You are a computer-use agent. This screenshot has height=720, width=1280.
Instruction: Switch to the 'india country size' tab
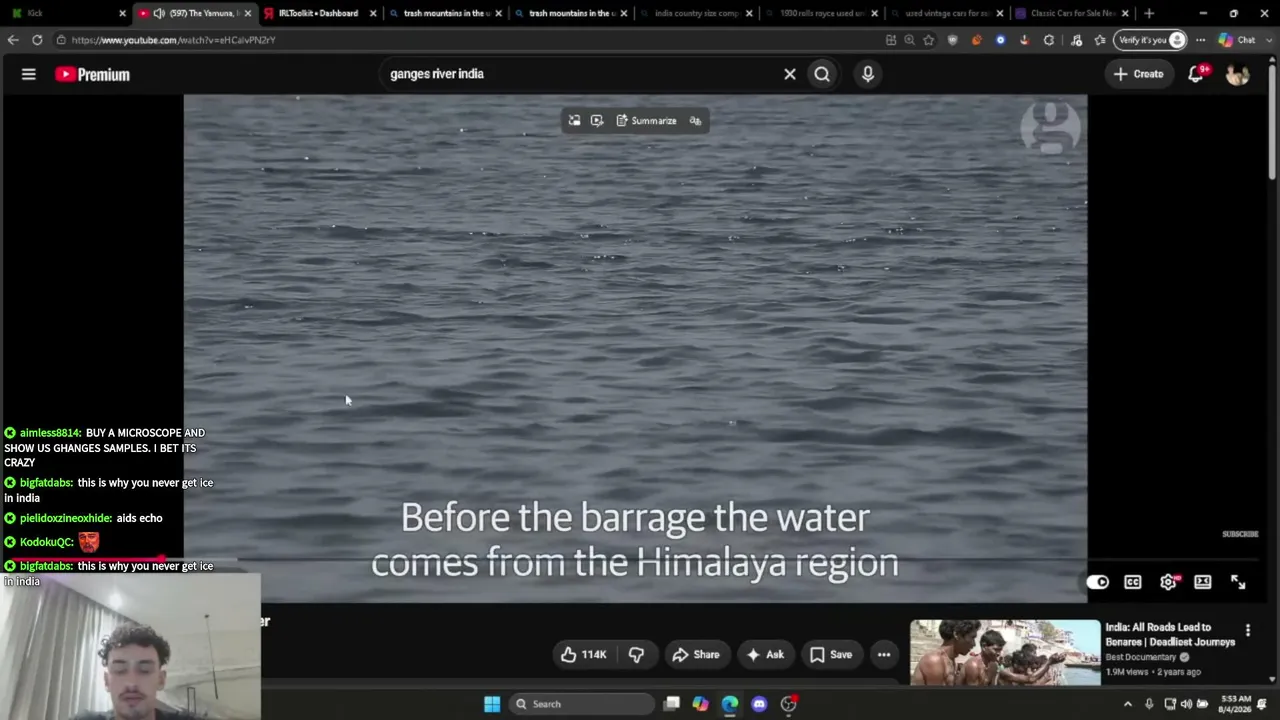[696, 13]
